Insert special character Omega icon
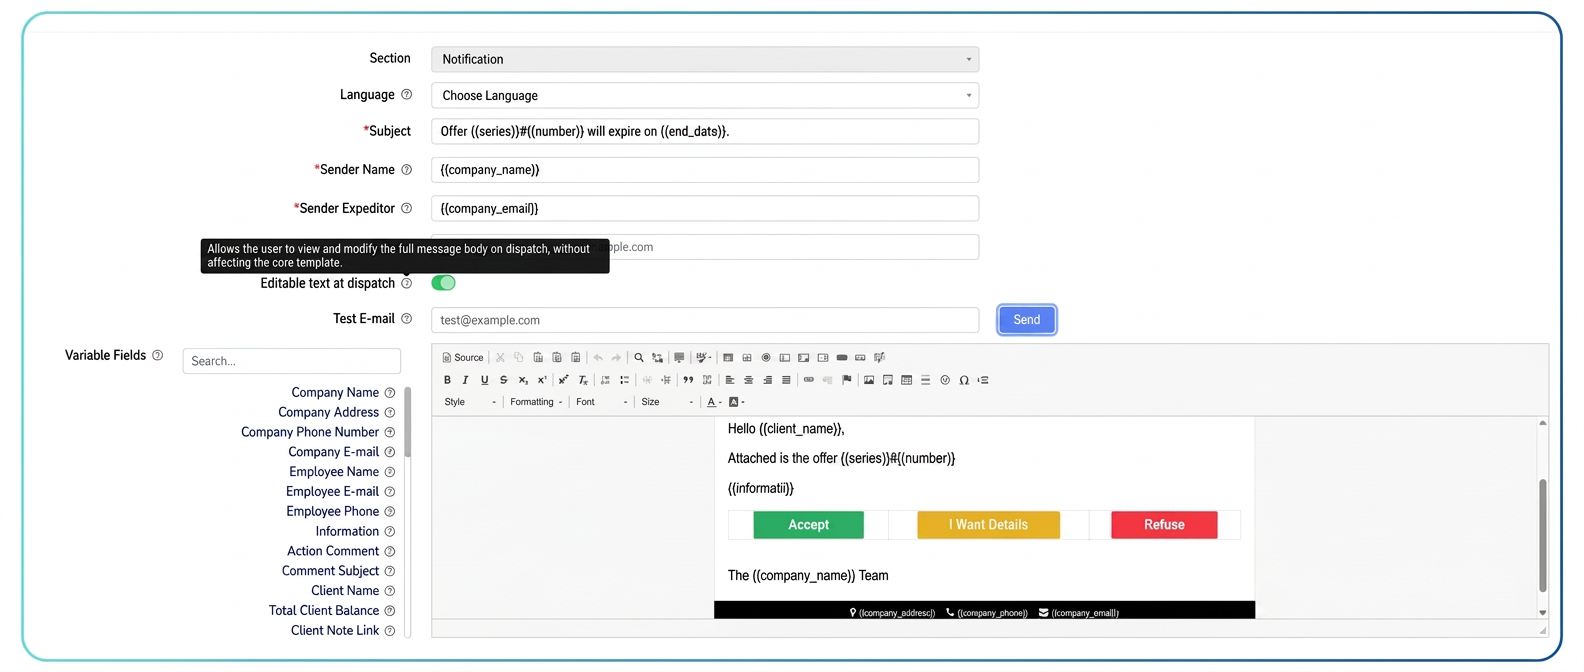The image size is (1584, 672). tap(964, 380)
